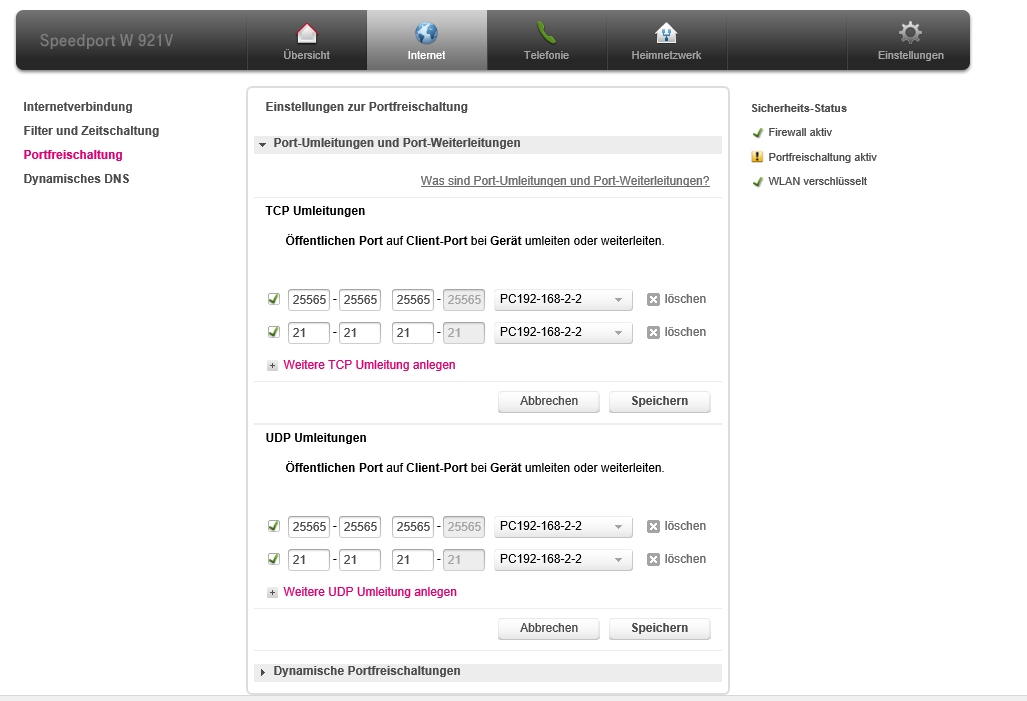1027x701 pixels.
Task: Open the Telefonie phone icon
Action: (546, 33)
